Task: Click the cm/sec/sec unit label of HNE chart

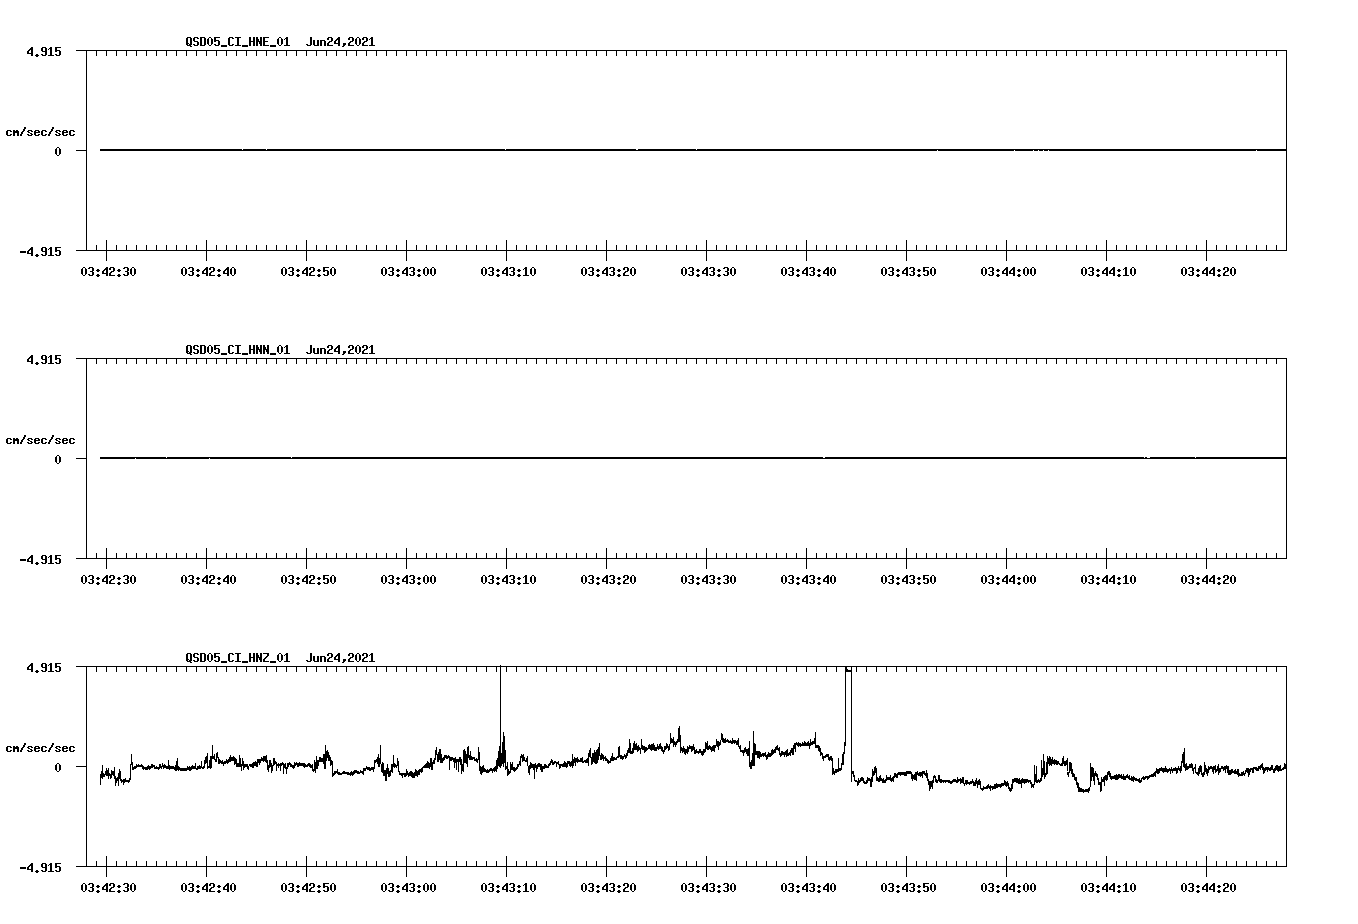Action: (x=40, y=132)
